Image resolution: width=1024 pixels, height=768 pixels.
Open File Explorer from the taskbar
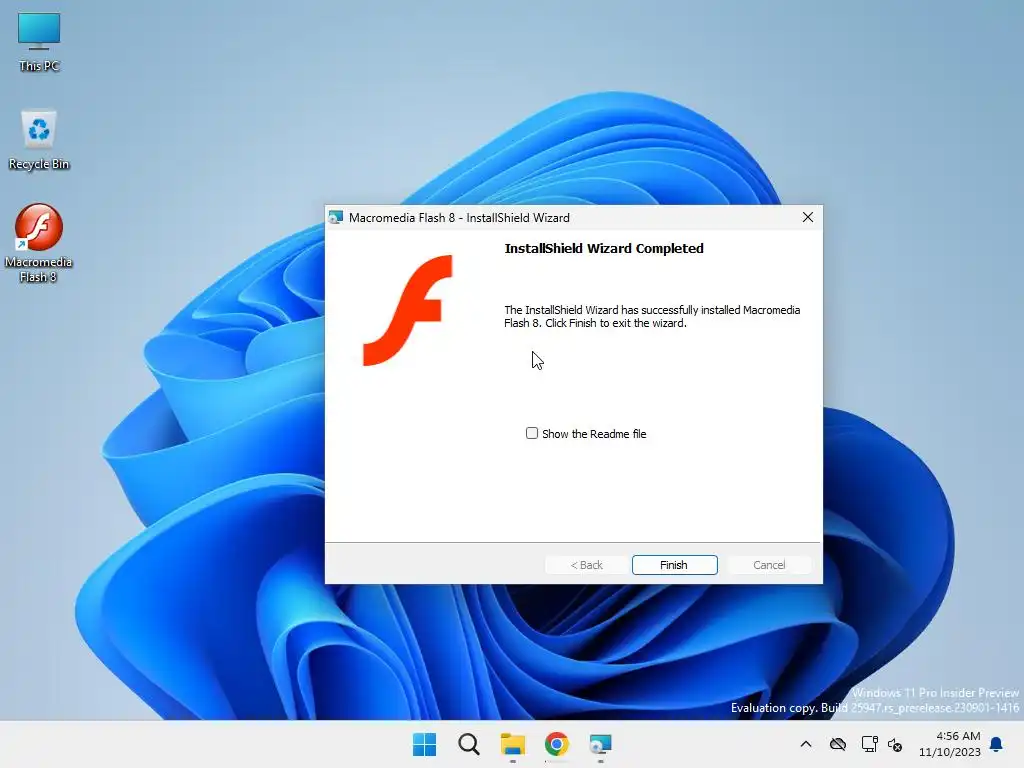(x=513, y=744)
